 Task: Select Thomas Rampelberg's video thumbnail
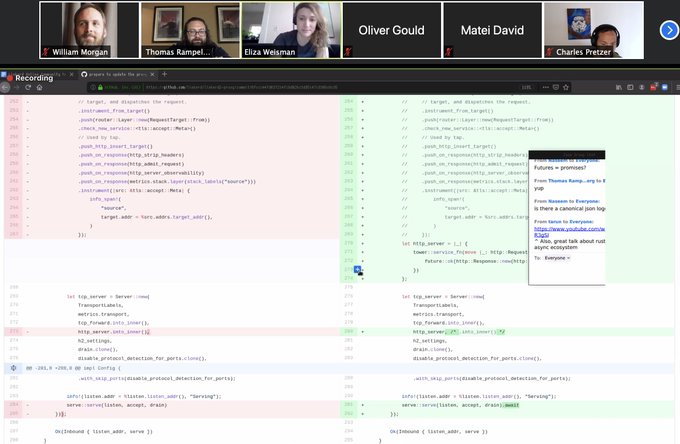click(x=190, y=30)
